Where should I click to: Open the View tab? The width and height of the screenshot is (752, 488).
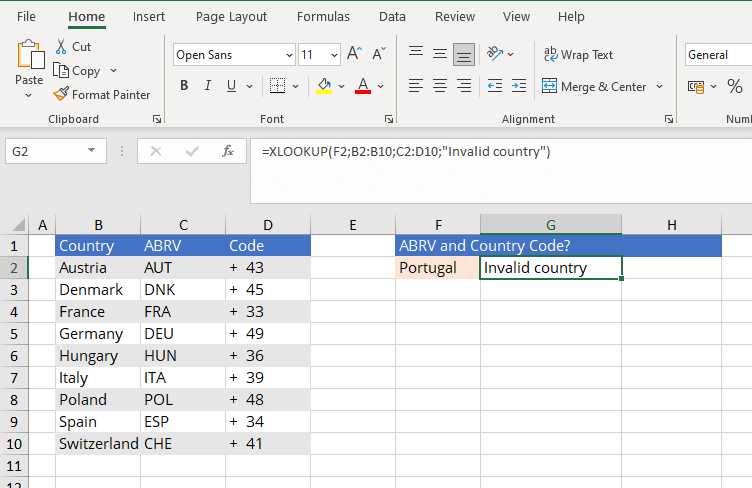(x=517, y=17)
